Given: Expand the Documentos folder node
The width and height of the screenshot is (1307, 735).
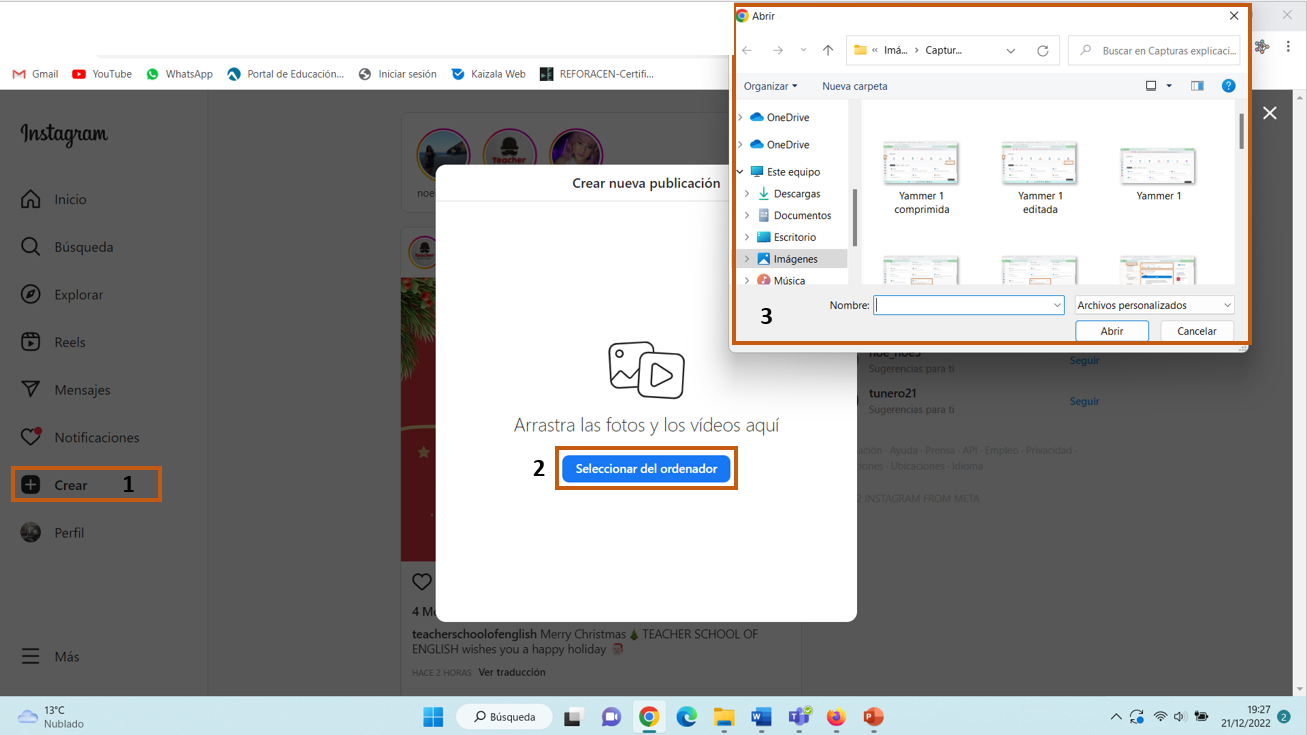Looking at the screenshot, I should click(x=747, y=215).
